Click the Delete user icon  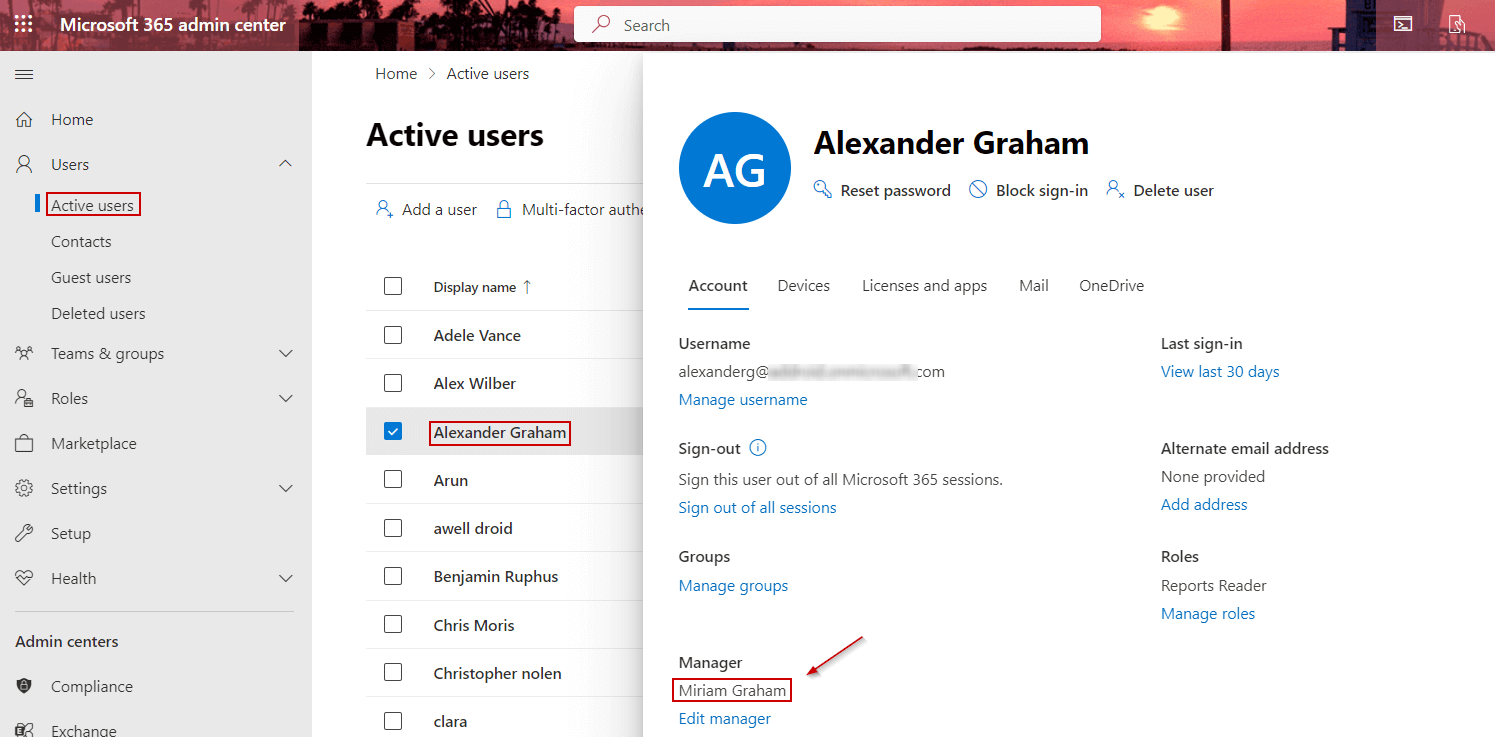pyautogui.click(x=1113, y=189)
